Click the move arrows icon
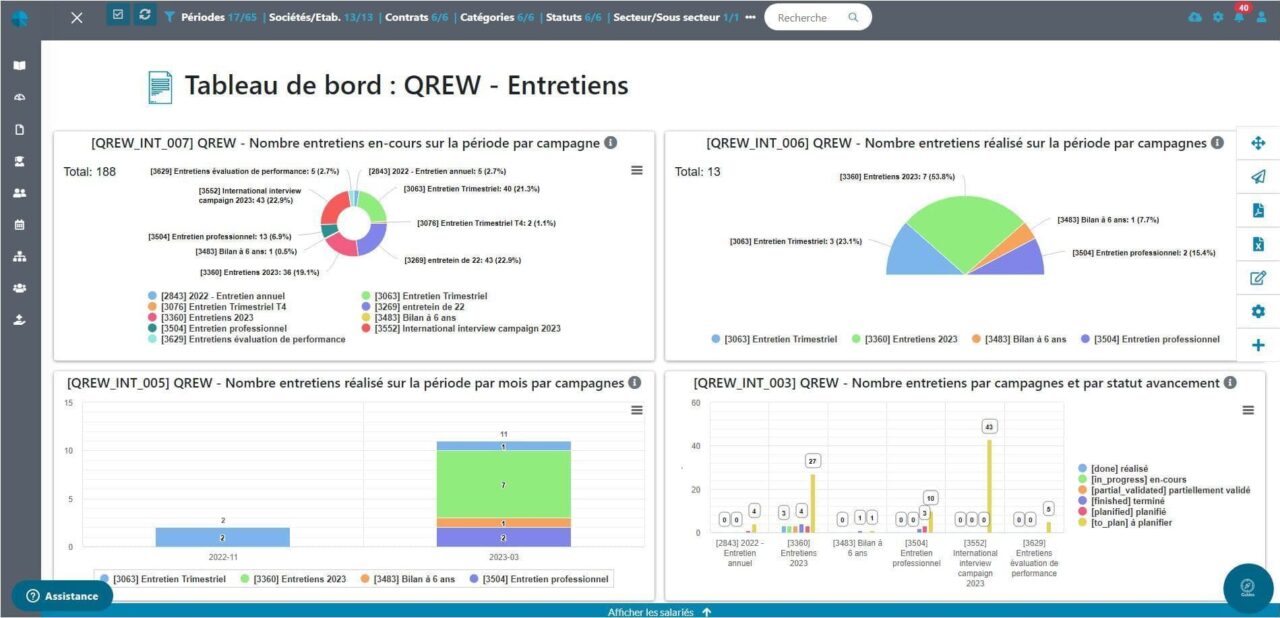 tap(1258, 143)
